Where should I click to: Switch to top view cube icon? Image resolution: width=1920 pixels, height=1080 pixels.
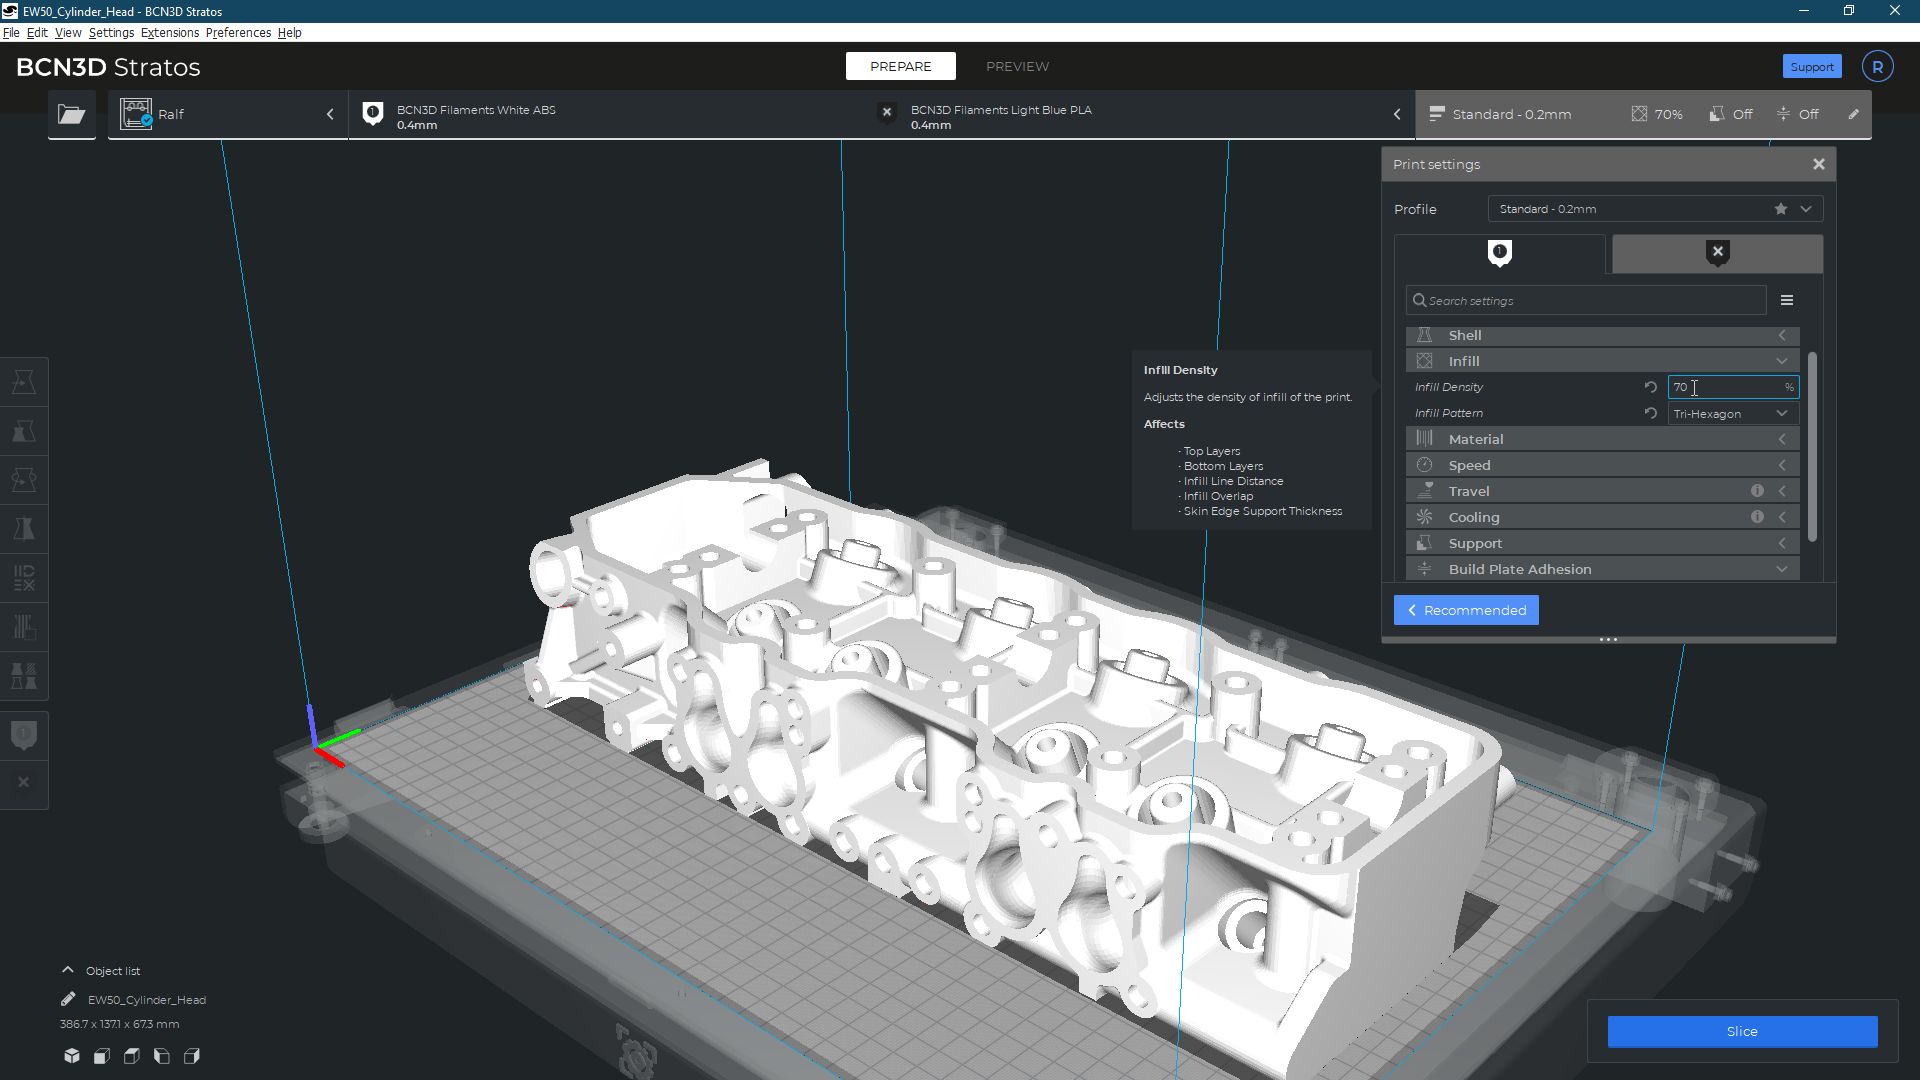[132, 1056]
